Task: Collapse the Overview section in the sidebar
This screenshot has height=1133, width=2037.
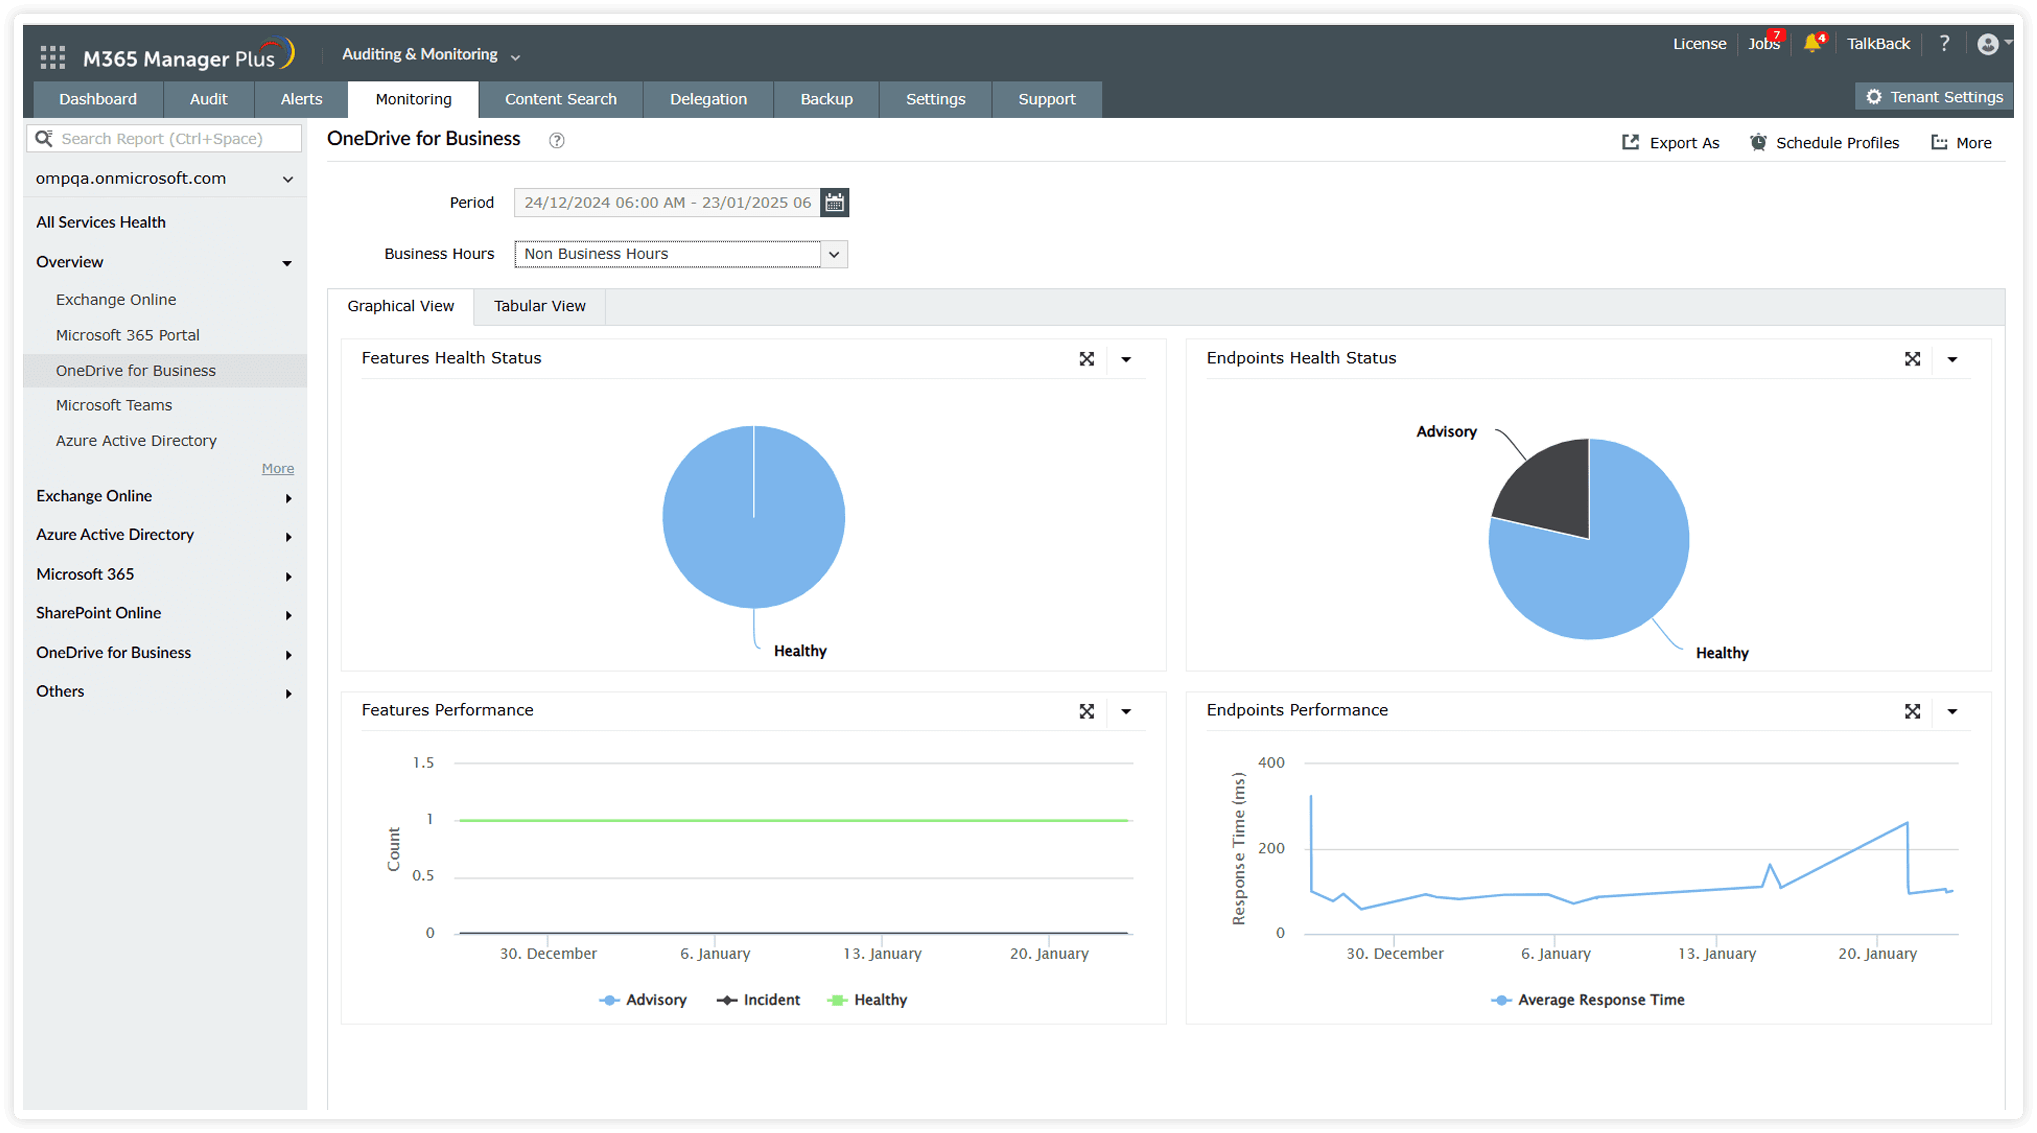Action: 288,262
